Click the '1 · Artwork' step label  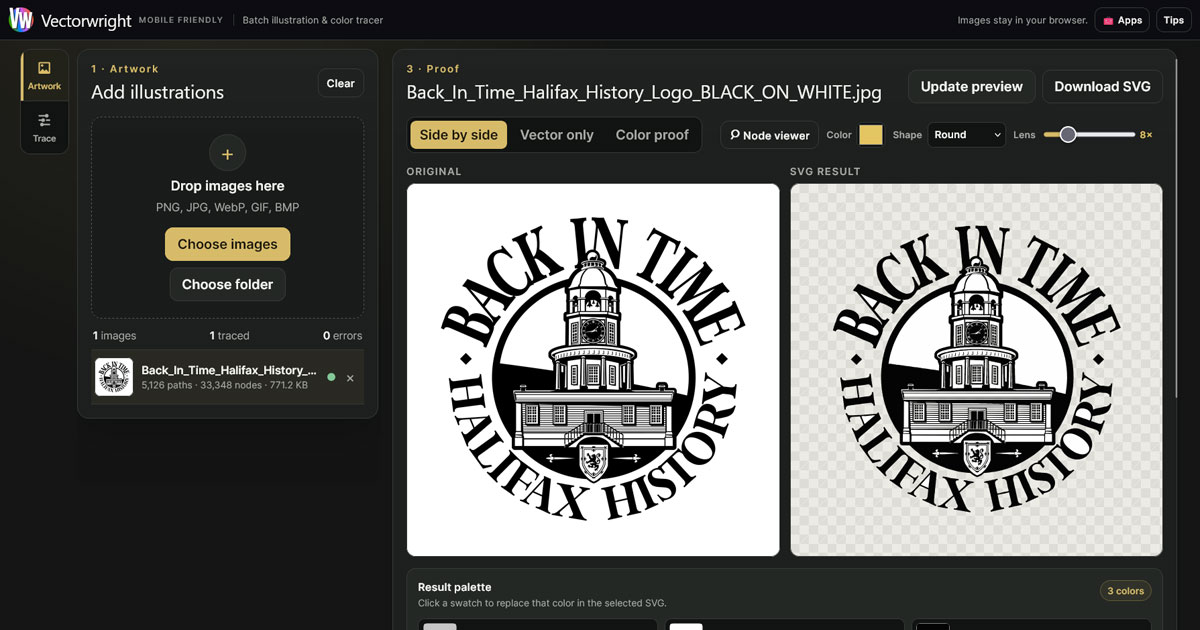[x=125, y=69]
